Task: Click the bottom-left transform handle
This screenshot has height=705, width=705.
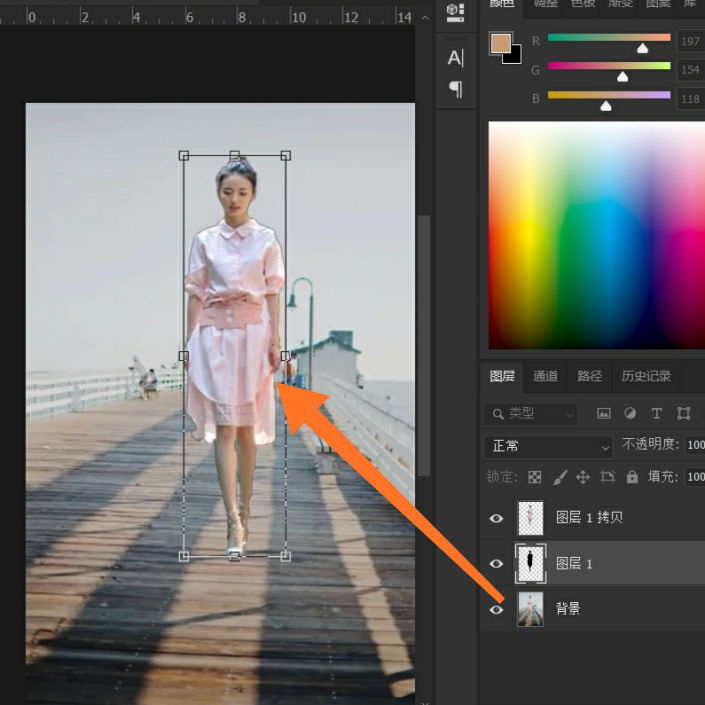Action: [183, 557]
